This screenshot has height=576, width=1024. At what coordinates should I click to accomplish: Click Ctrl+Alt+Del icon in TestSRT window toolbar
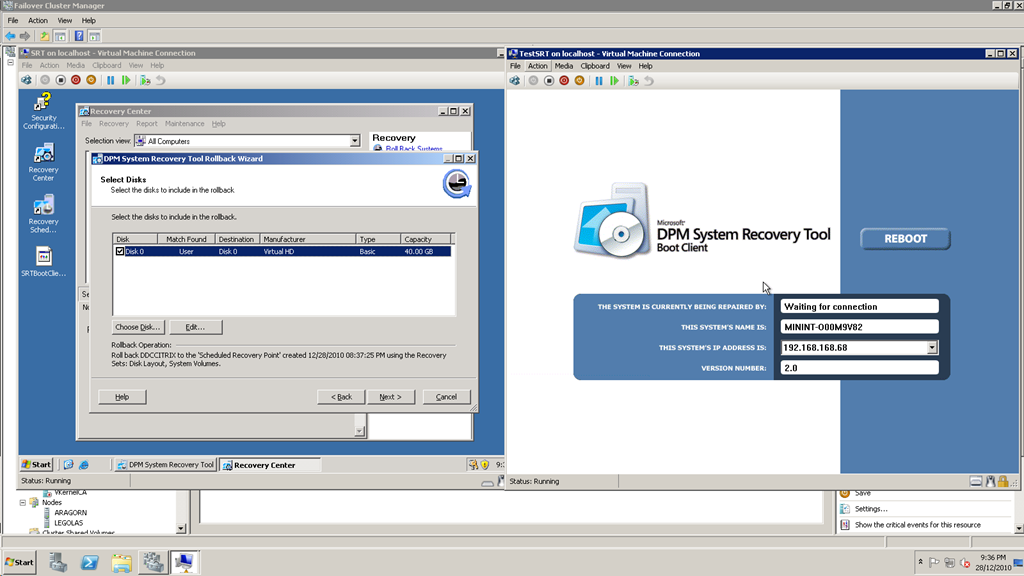coord(515,81)
